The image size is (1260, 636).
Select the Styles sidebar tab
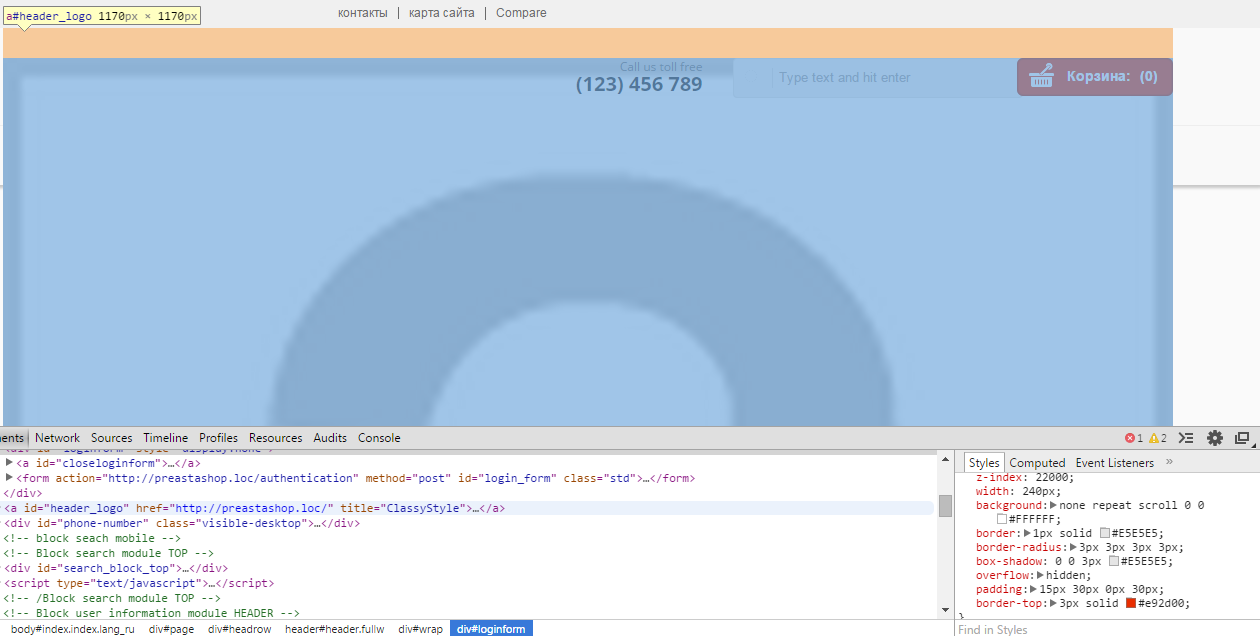(984, 463)
